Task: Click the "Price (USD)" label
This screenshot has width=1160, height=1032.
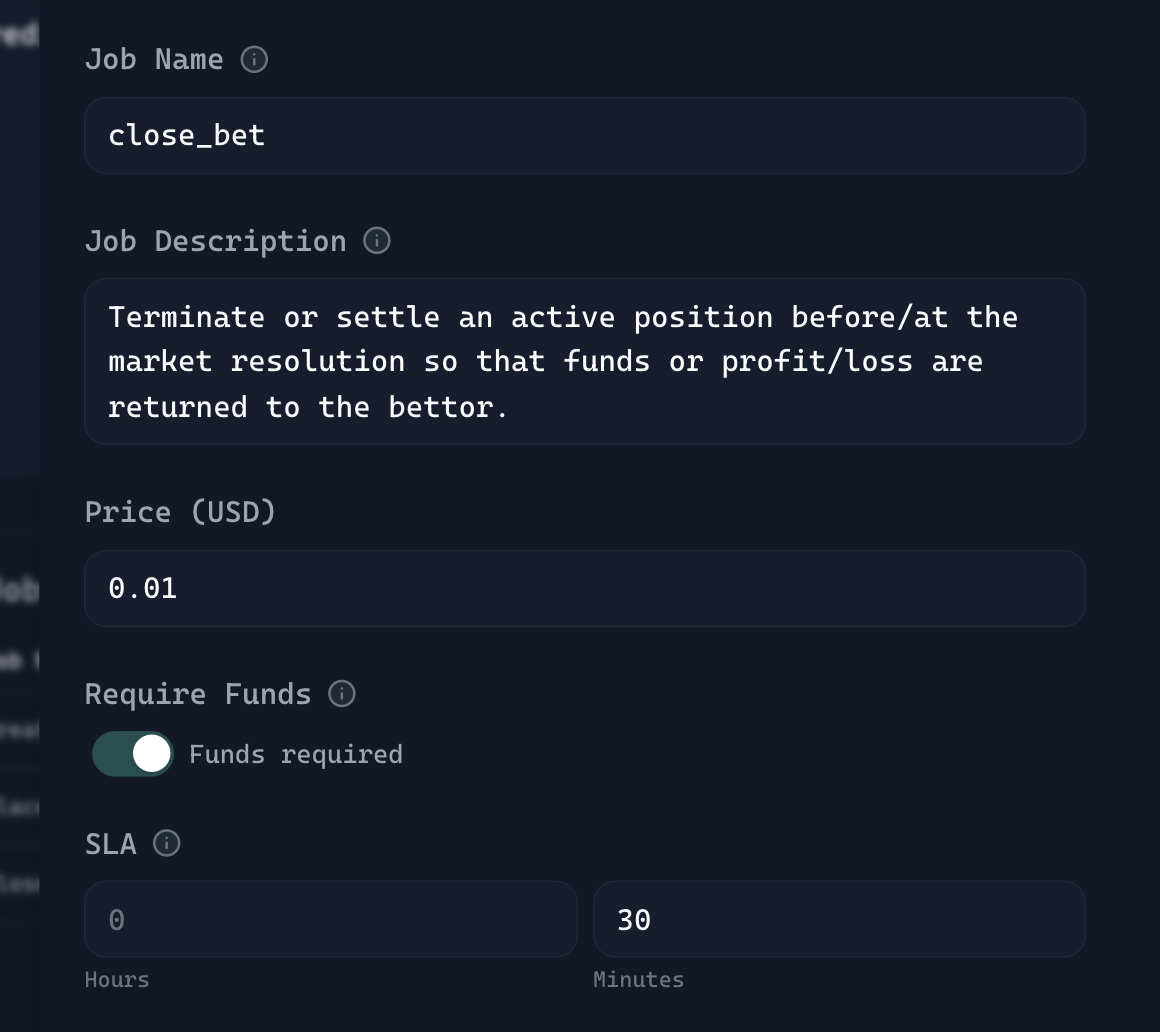Action: (x=180, y=512)
